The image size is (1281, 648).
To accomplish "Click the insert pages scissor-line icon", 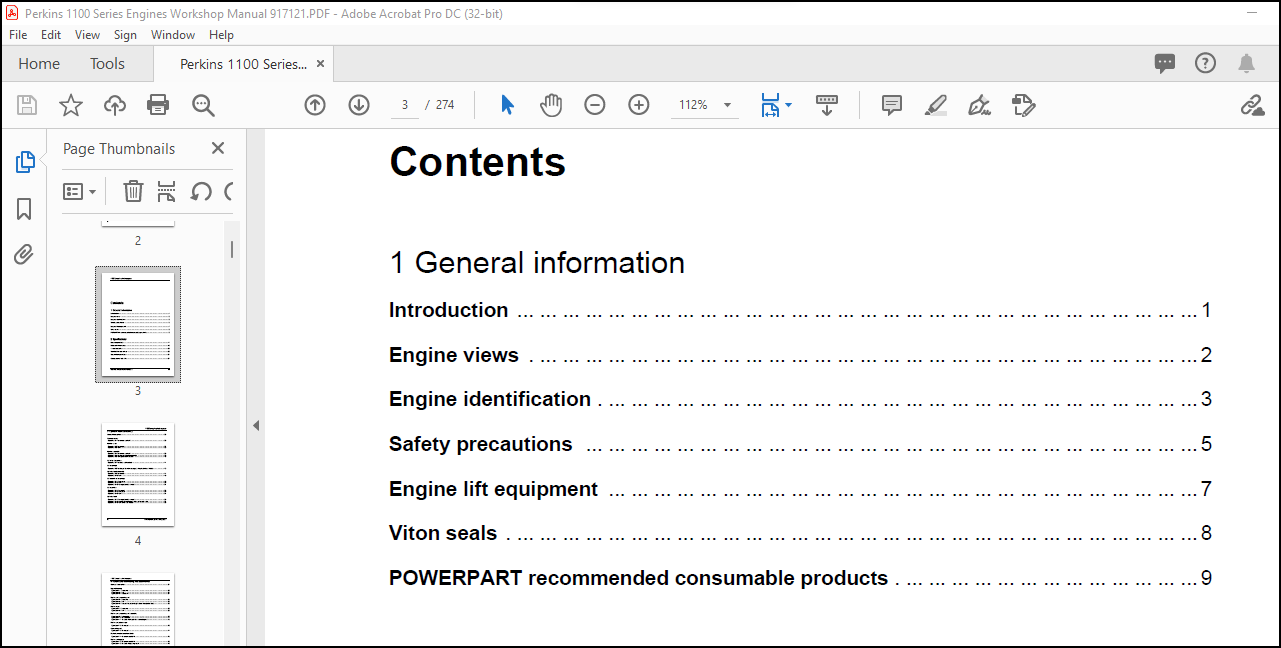I will (167, 191).
